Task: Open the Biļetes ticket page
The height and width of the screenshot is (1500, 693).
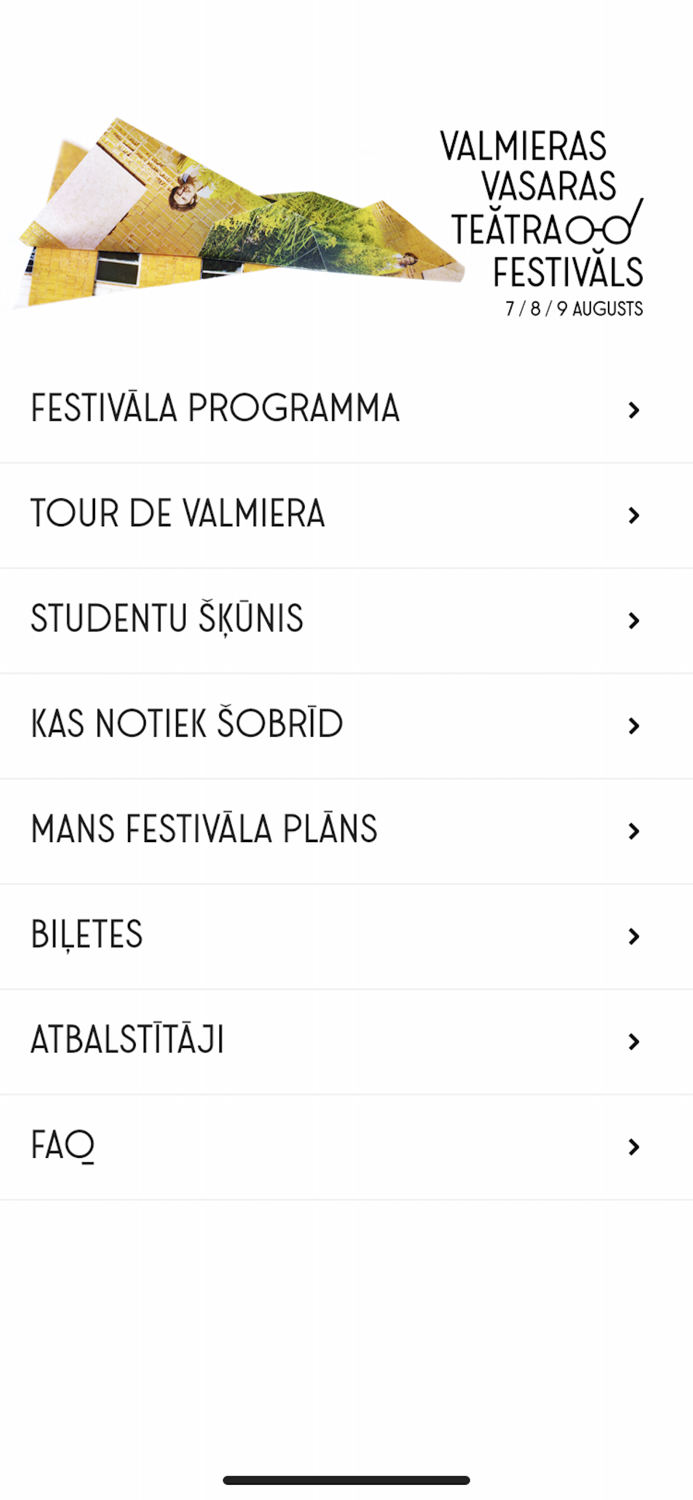Action: 88,934
